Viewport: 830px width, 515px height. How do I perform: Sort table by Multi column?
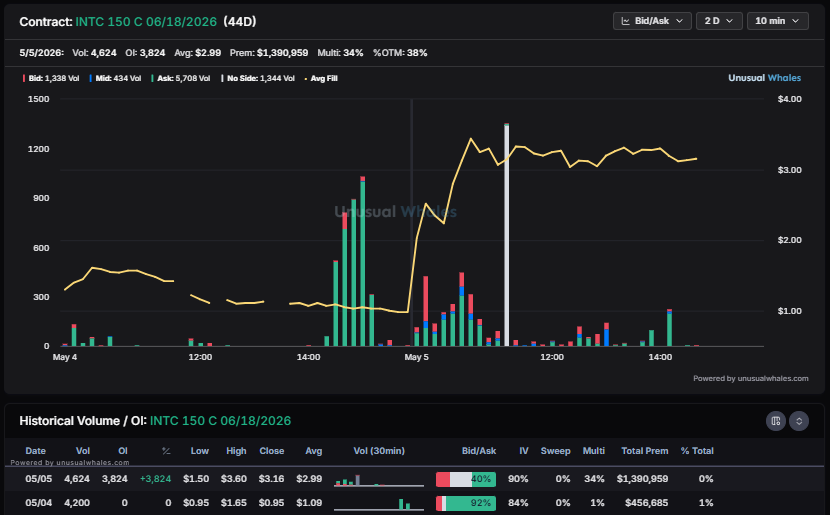tap(593, 451)
